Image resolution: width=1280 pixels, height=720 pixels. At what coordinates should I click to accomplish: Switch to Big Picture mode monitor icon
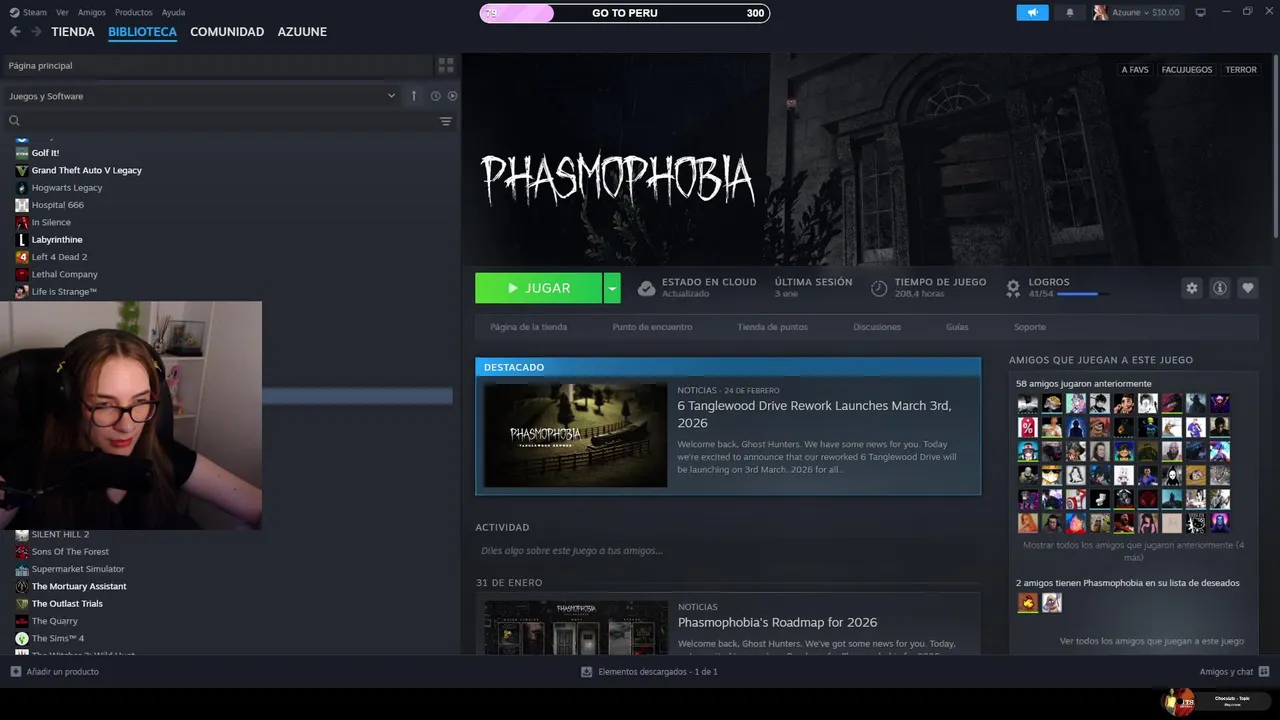coord(1201,13)
